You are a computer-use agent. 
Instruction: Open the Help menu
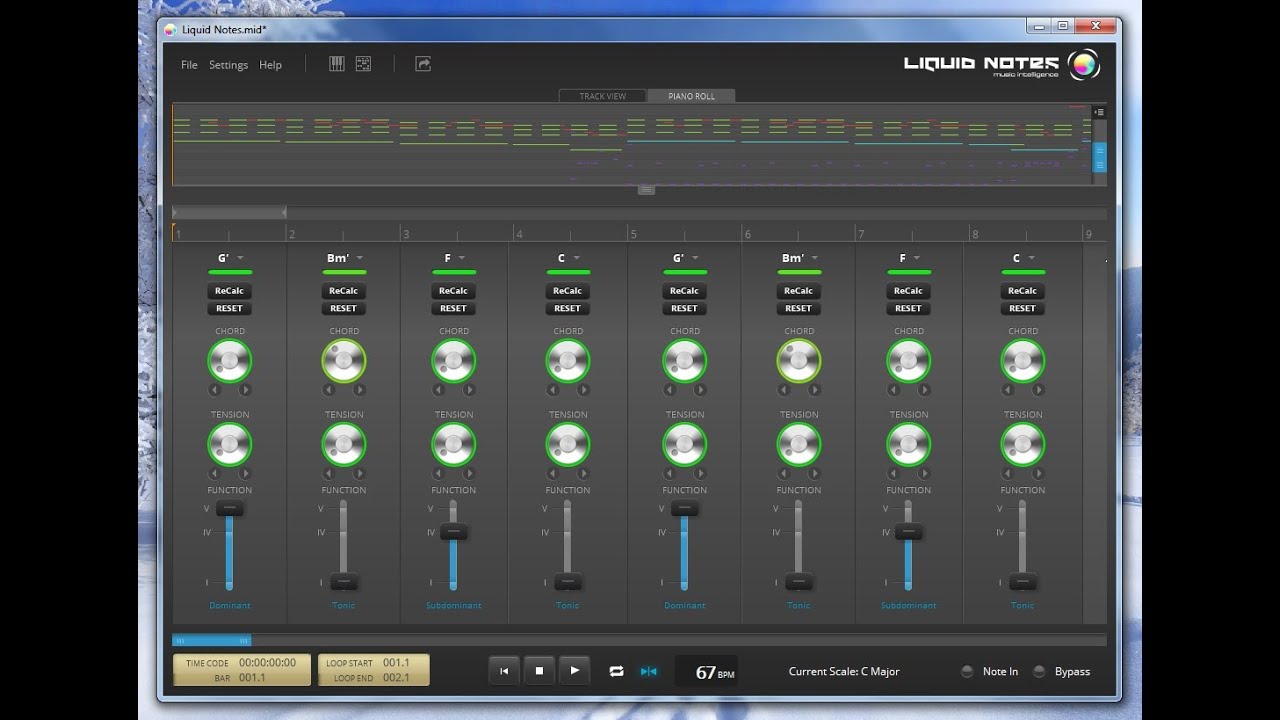coord(270,65)
